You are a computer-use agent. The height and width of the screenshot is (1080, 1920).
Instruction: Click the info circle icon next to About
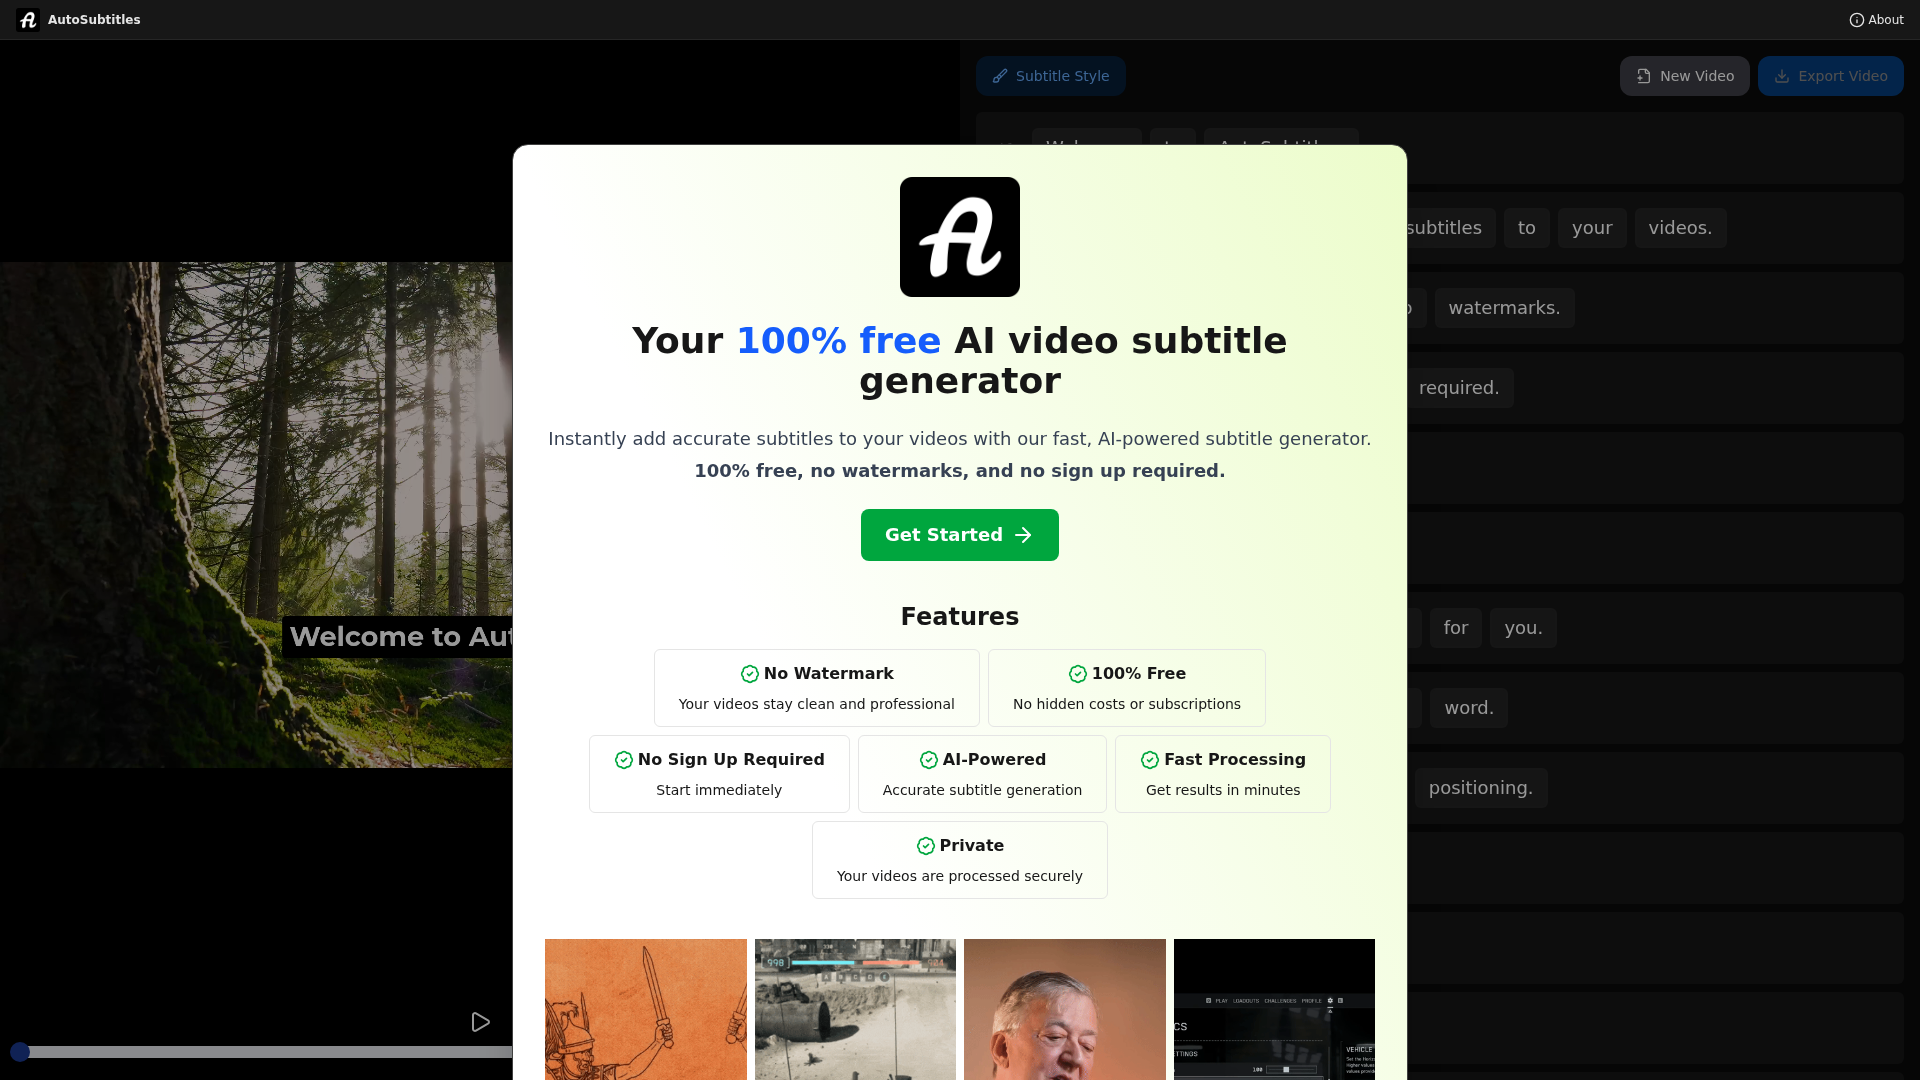(1856, 20)
